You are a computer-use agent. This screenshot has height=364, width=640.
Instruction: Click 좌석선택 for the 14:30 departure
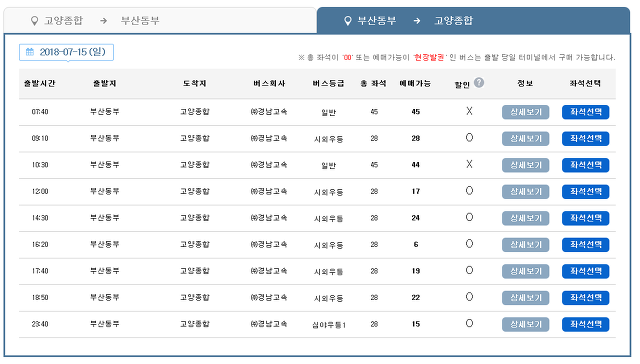click(586, 218)
